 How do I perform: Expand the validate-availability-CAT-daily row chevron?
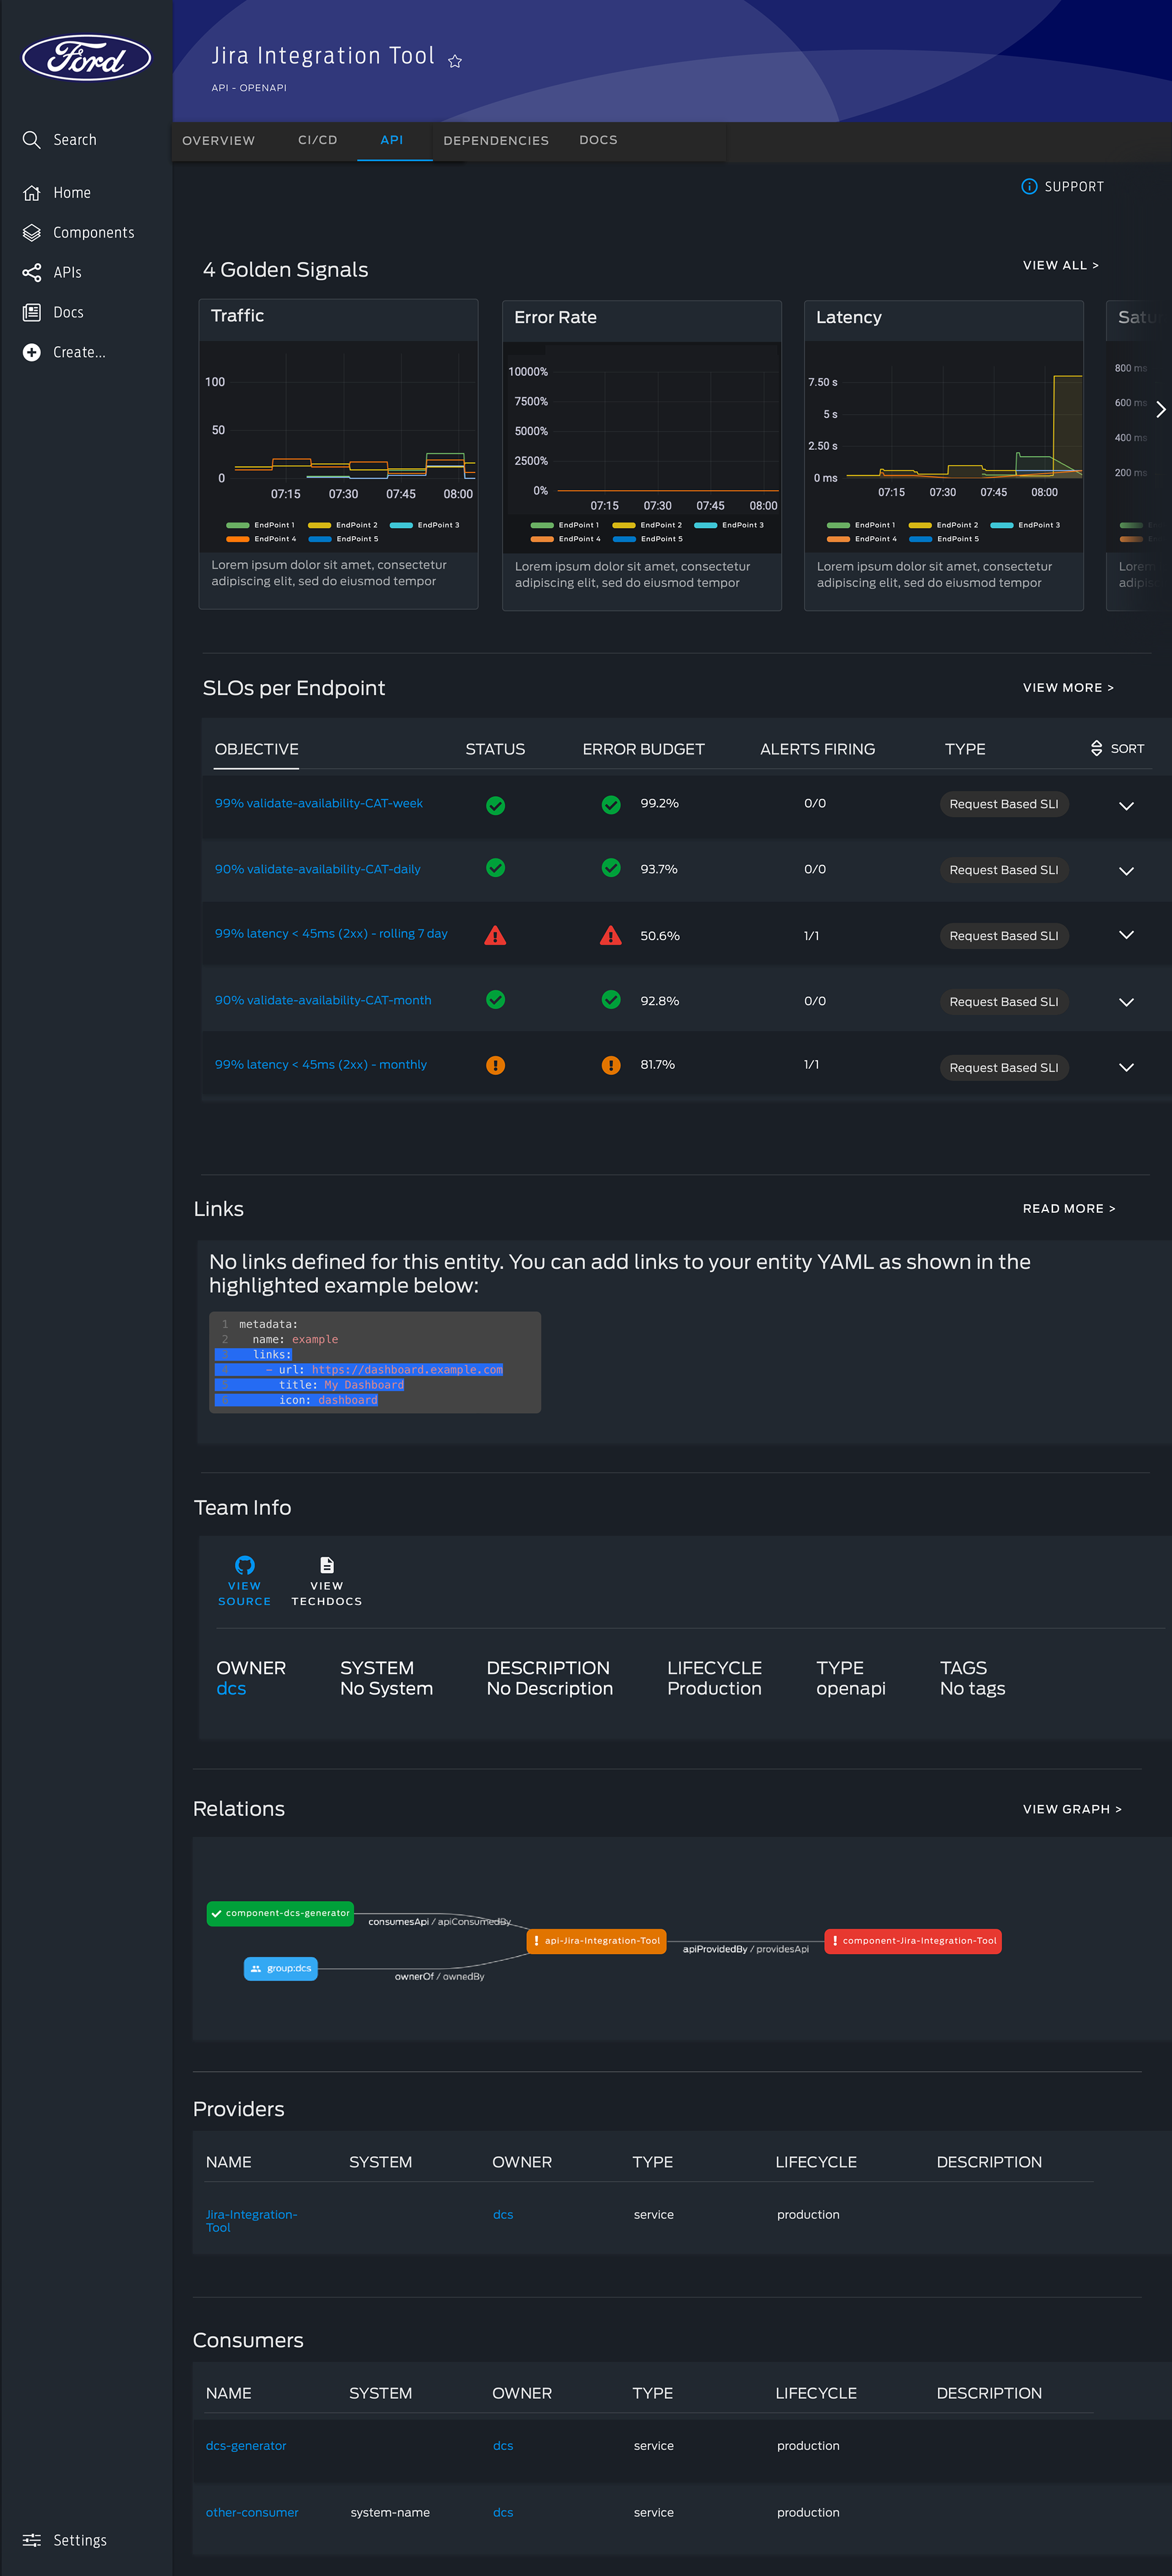click(1126, 871)
